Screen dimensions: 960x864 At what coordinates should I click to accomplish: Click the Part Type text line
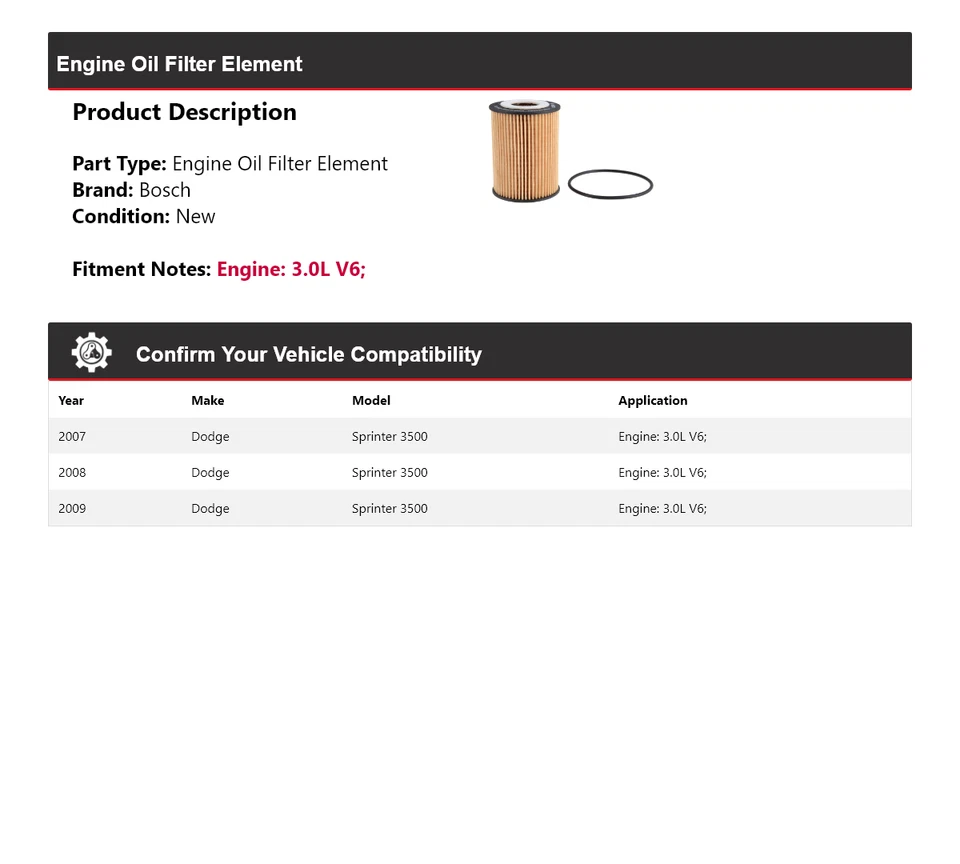[230, 163]
